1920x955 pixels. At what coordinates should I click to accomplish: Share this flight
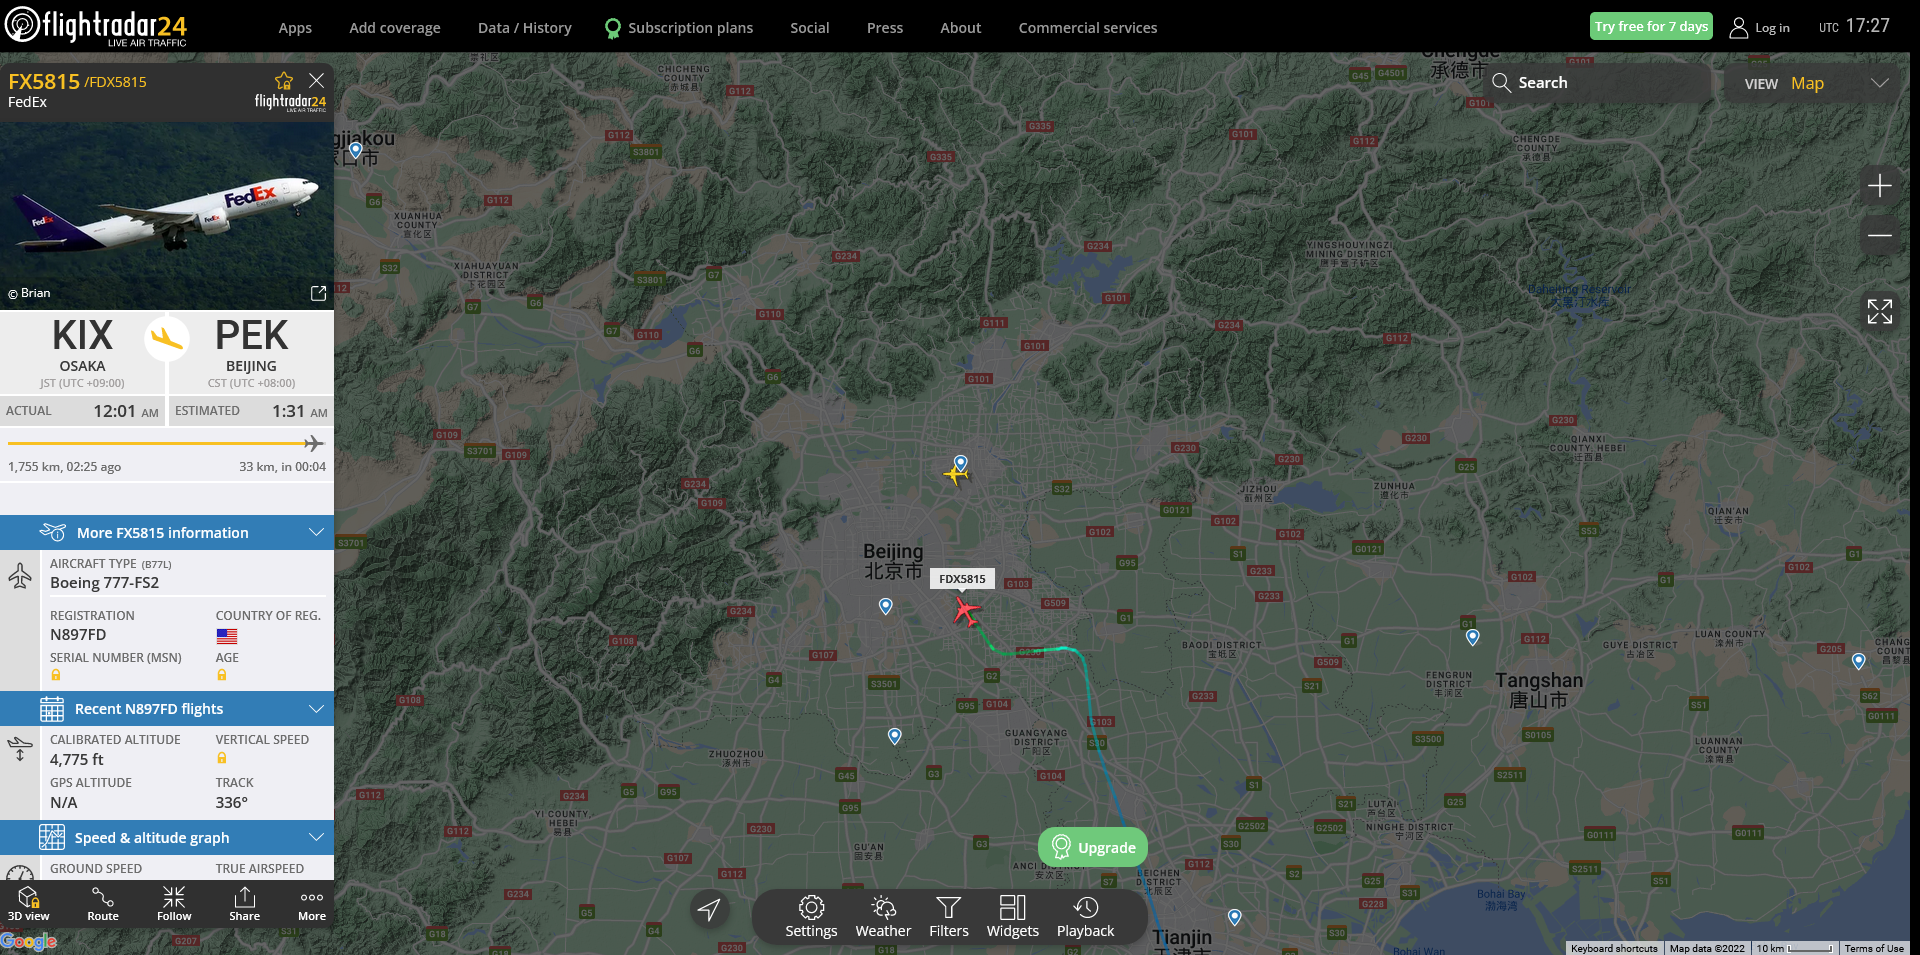(244, 903)
